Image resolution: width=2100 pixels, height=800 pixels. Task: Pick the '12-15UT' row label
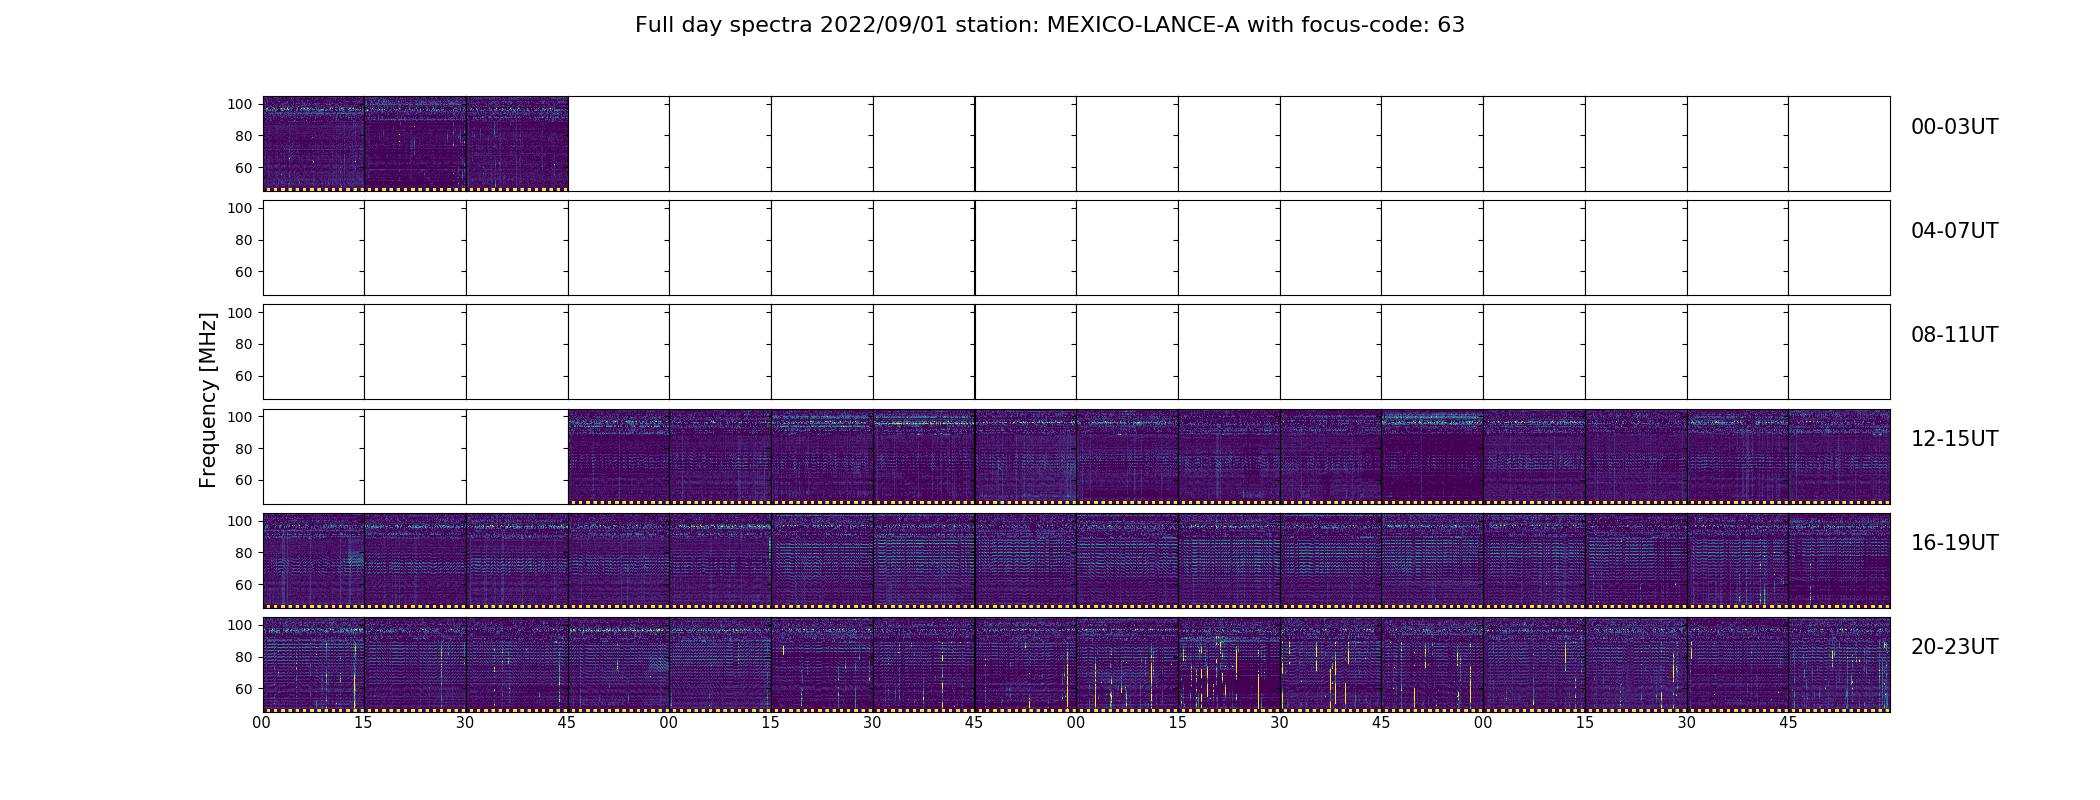click(1954, 439)
